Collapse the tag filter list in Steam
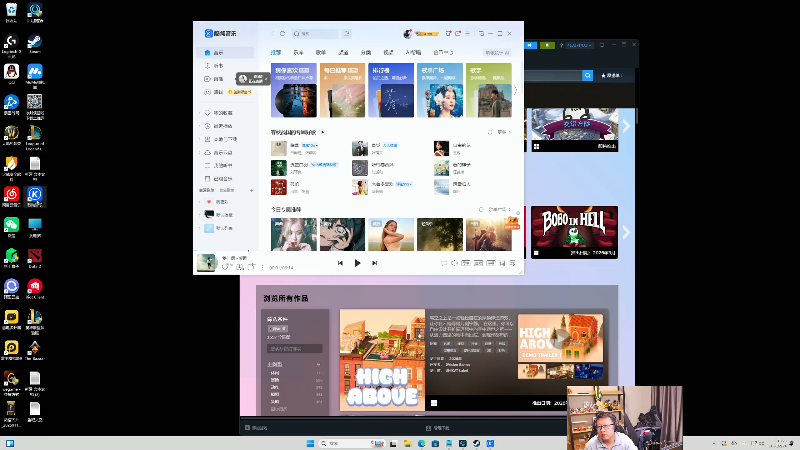This screenshot has height=450, width=800. coord(318,365)
